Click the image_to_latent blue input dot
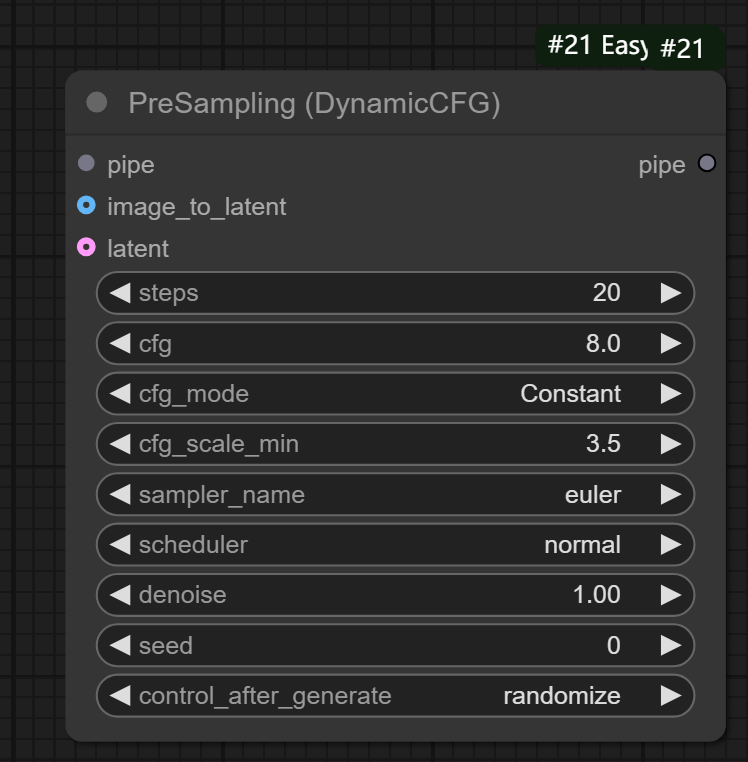The height and width of the screenshot is (762, 748). [86, 206]
